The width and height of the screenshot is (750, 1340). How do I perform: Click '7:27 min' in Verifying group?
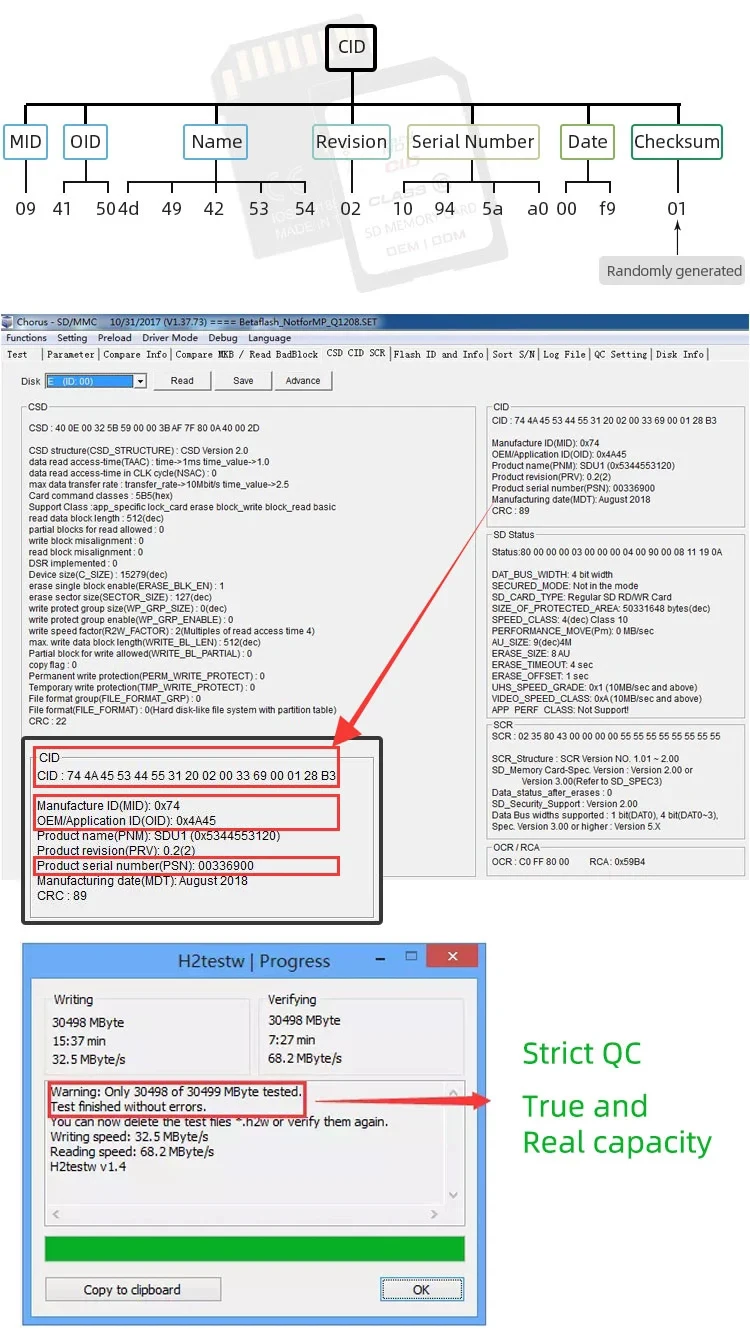293,1039
